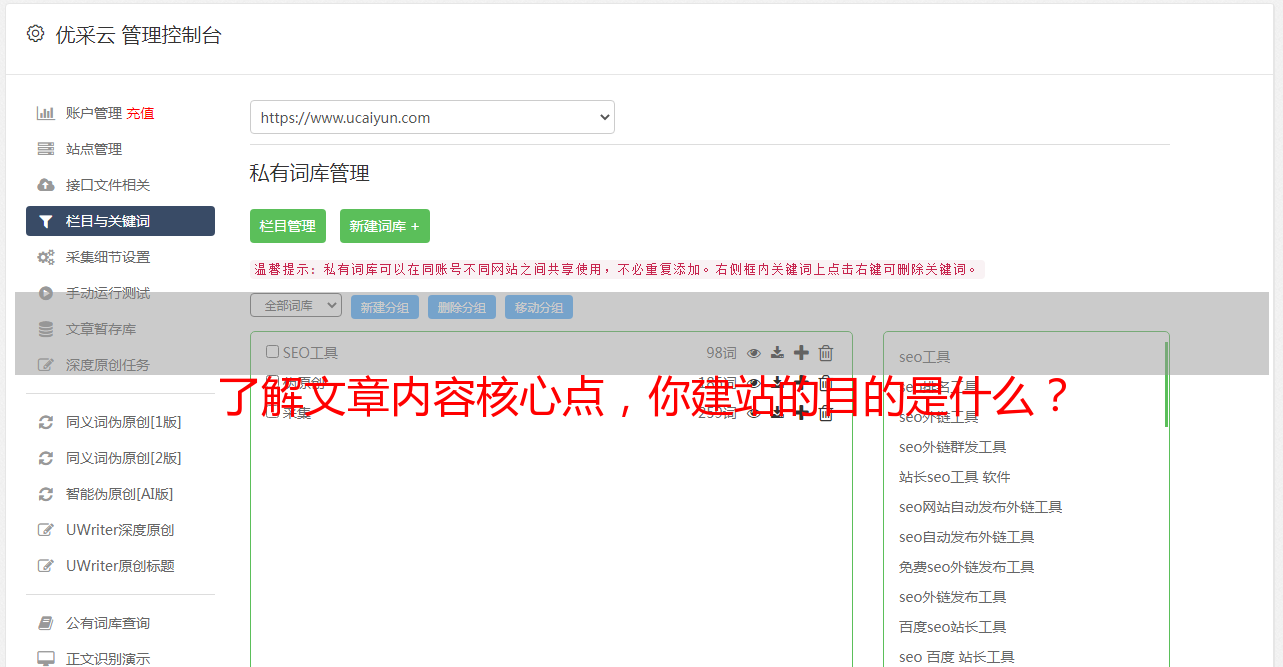
Task: Add keywords to SEO工具 with plus icon
Action: [801, 352]
